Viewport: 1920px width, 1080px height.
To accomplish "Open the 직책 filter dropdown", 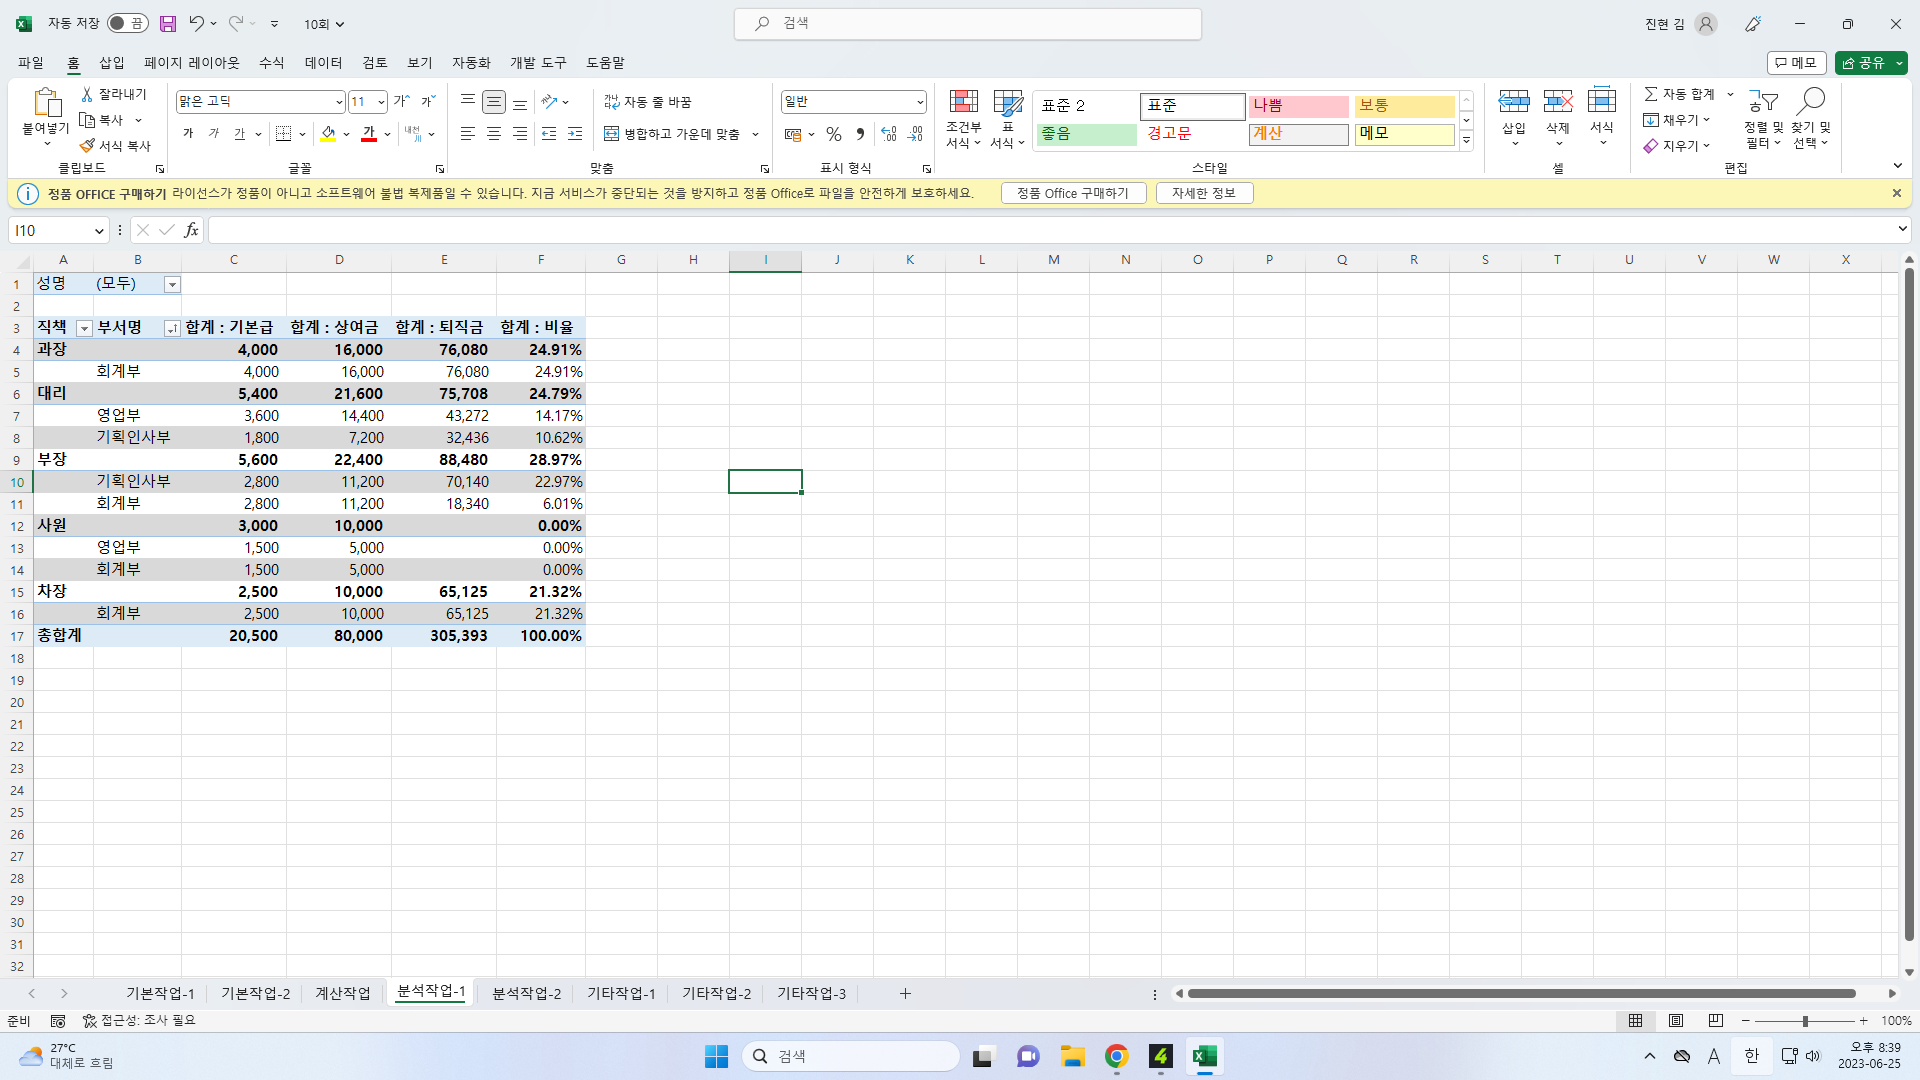I will pos(84,329).
